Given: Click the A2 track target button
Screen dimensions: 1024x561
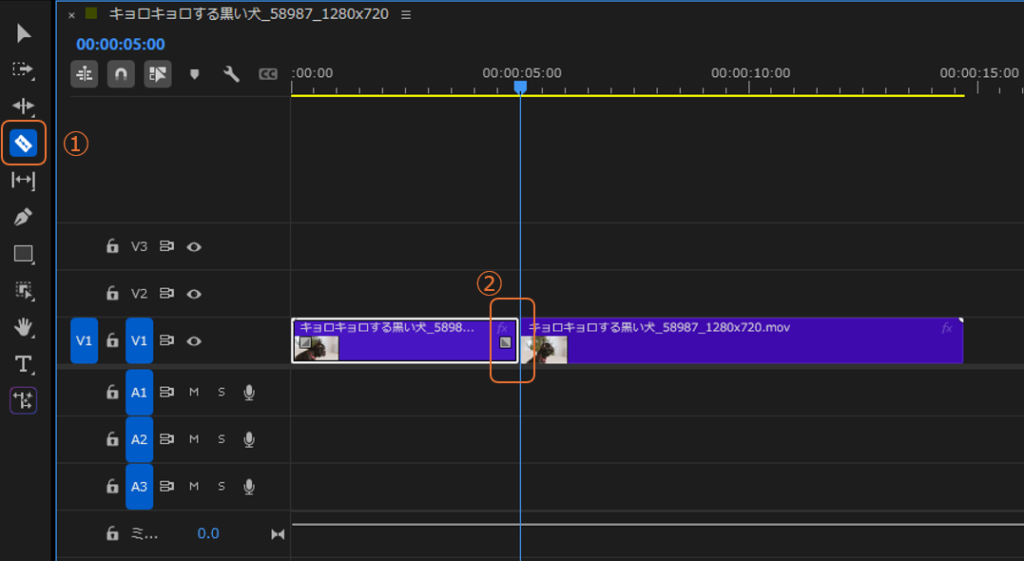Looking at the screenshot, I should click(139, 439).
